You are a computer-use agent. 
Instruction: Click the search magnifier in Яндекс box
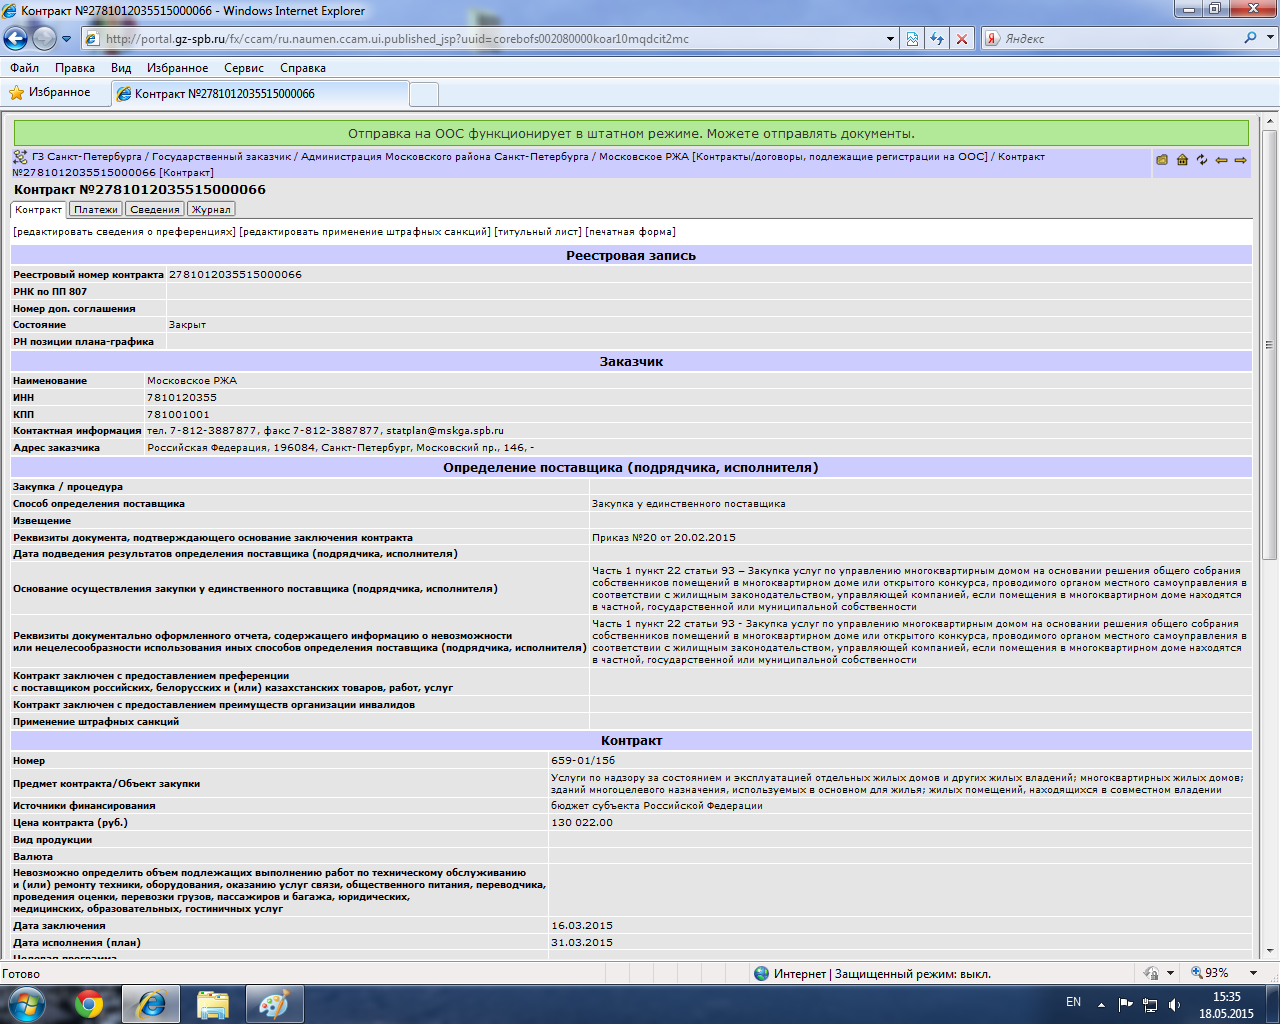pyautogui.click(x=1250, y=38)
